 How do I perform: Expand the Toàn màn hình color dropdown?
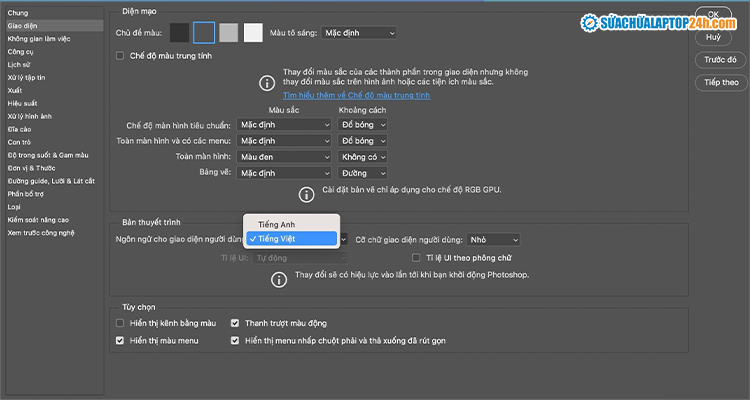(x=285, y=157)
